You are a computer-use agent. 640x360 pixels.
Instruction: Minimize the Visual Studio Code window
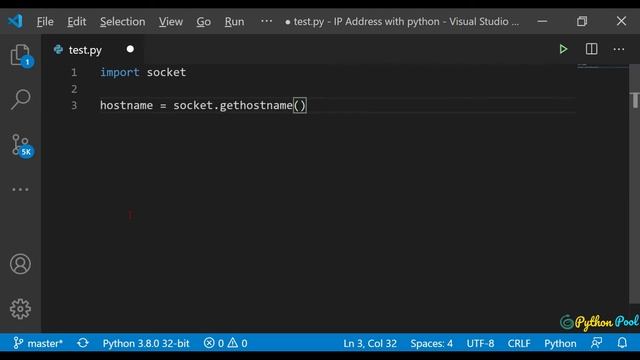(542, 21)
